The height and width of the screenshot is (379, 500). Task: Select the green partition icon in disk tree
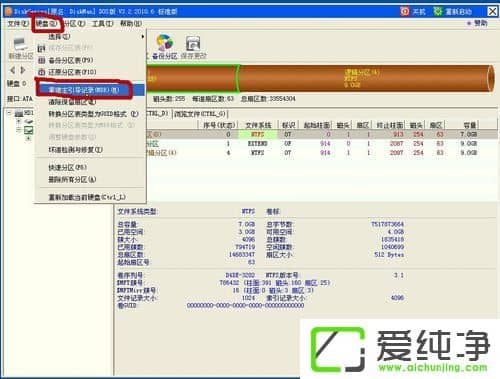[x=28, y=130]
